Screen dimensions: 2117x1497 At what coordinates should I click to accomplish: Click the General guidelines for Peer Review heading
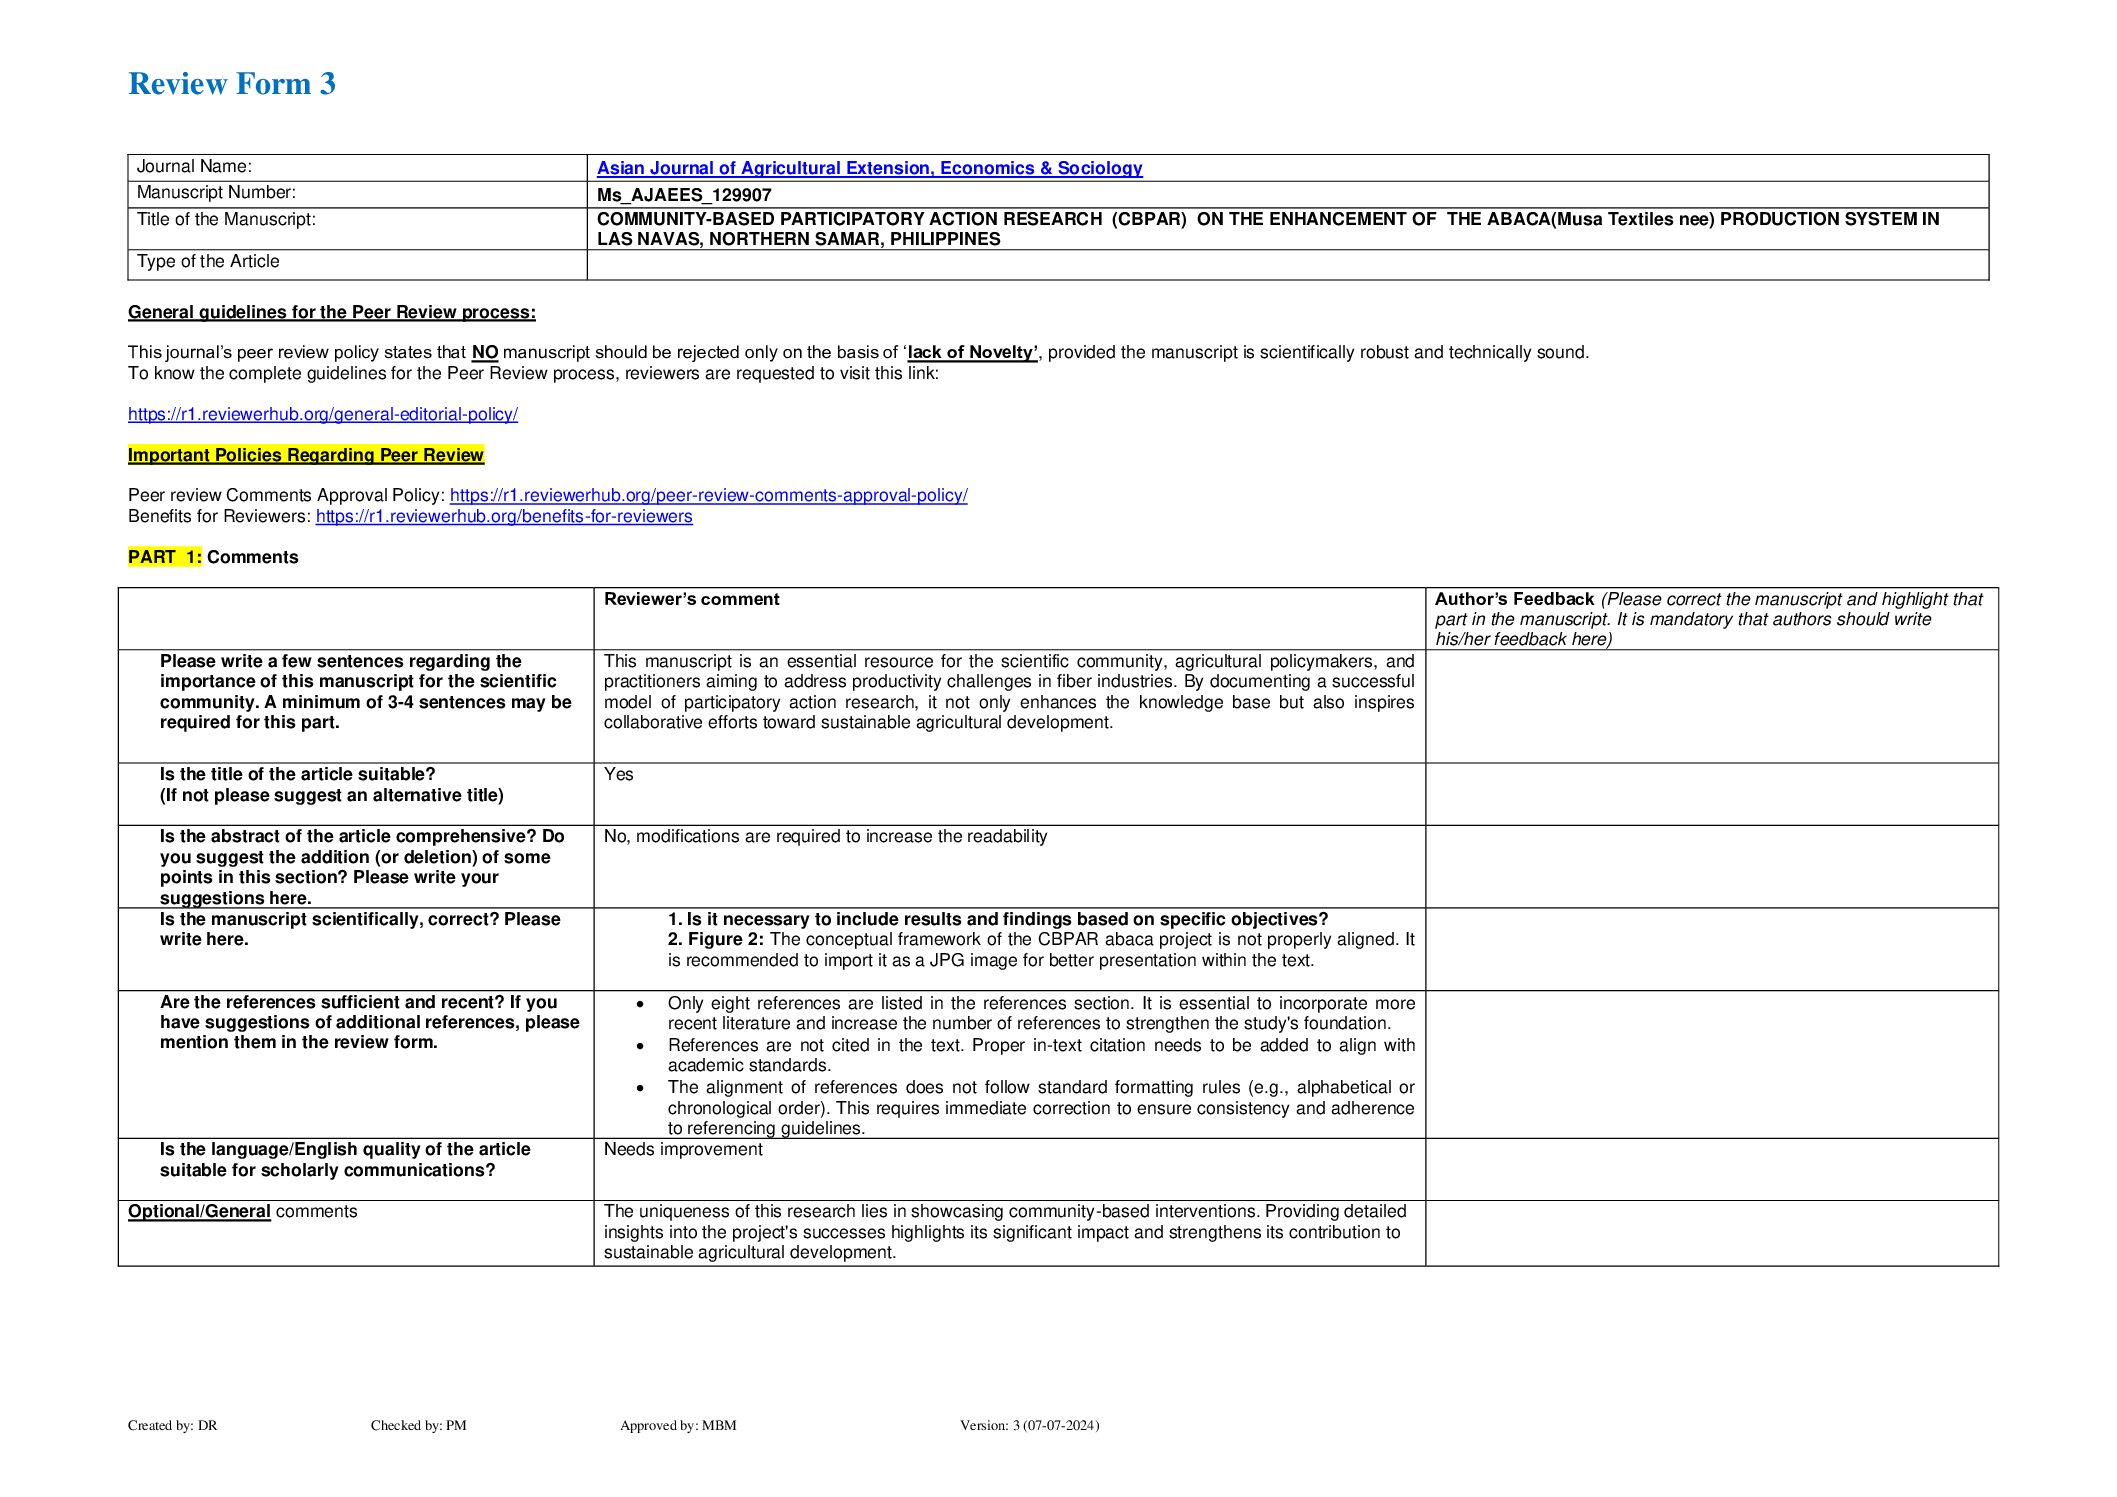[331, 312]
